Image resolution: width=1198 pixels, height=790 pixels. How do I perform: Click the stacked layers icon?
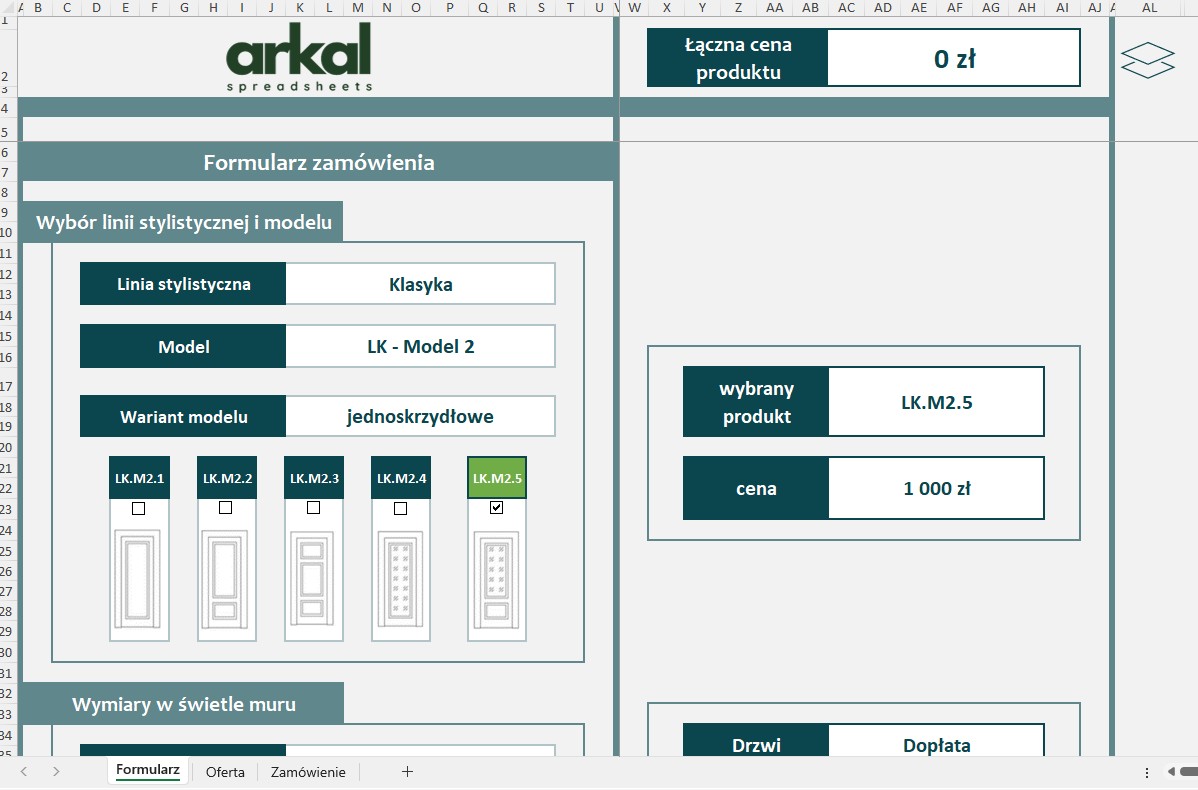tap(1147, 59)
